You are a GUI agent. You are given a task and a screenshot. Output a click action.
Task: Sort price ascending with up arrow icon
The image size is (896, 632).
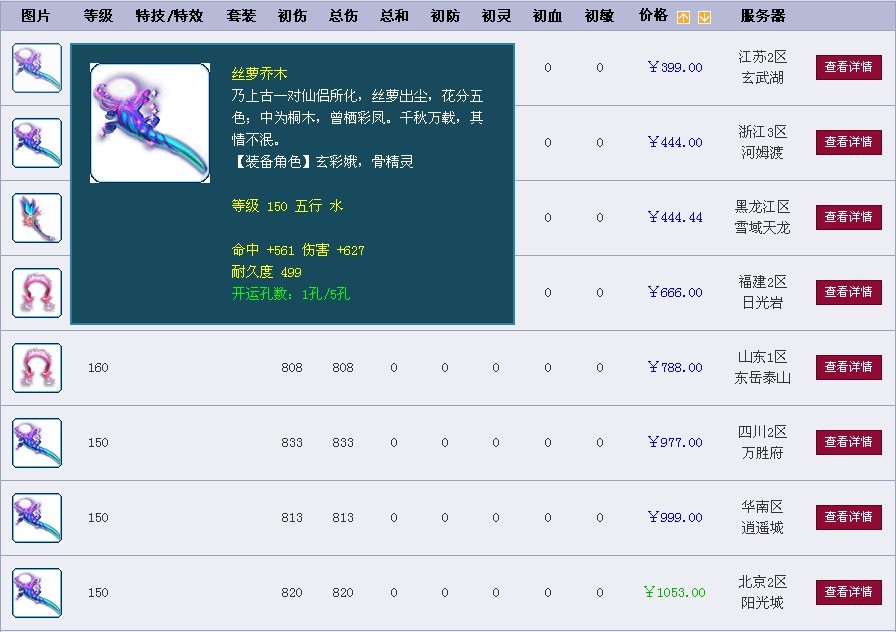pos(683,18)
